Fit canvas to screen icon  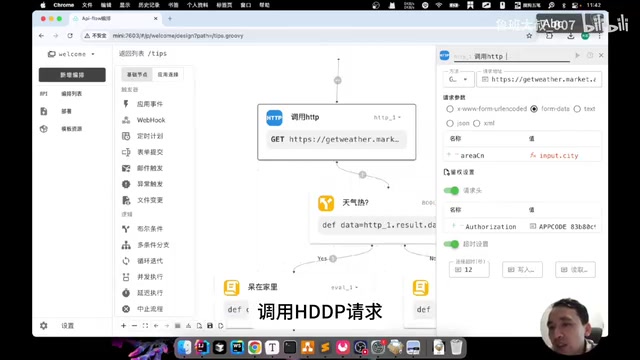[x=145, y=326]
